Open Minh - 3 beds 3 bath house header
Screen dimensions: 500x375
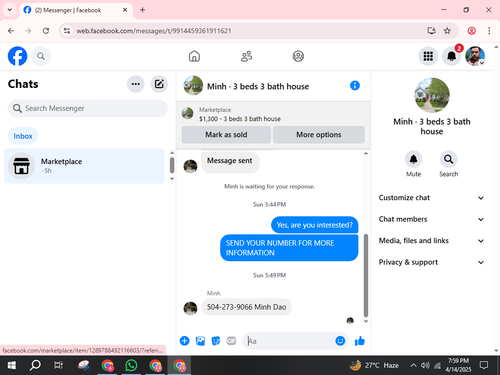coord(247,86)
